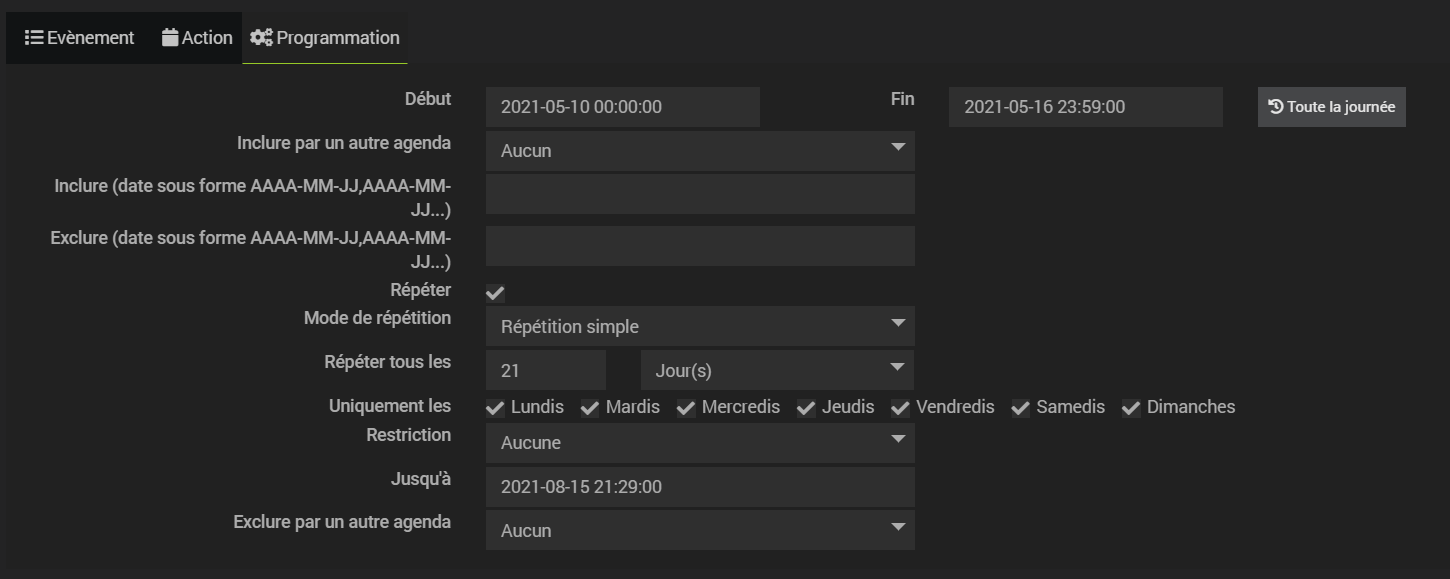Screen dimensions: 1450x579
Task: Toggle the Vendredis checkbox
Action: coord(900,408)
